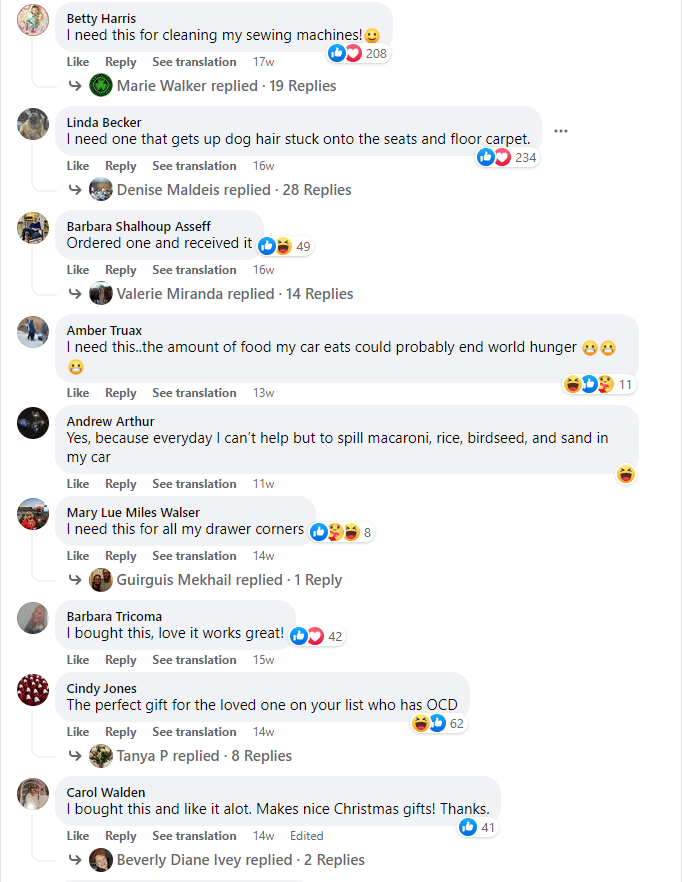
Task: Expand Tanya P's 8 replies thread
Action: [204, 756]
